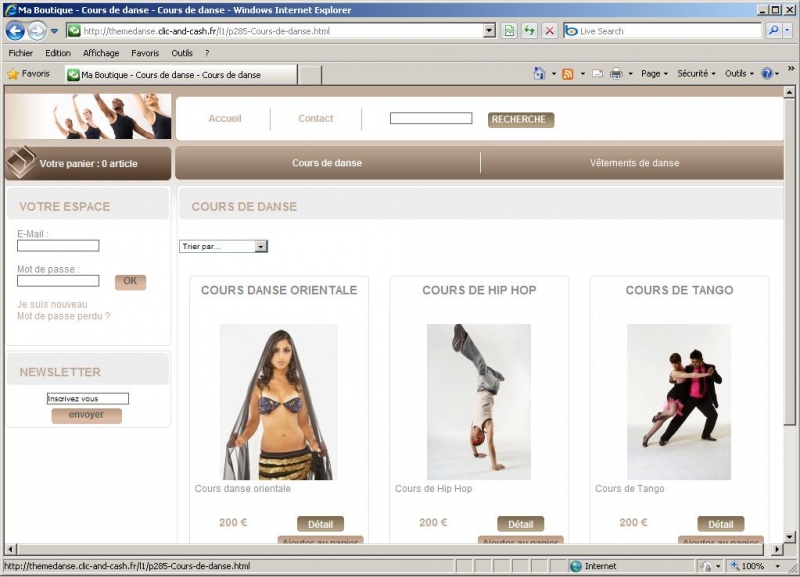Open the Contact page link

(315, 118)
